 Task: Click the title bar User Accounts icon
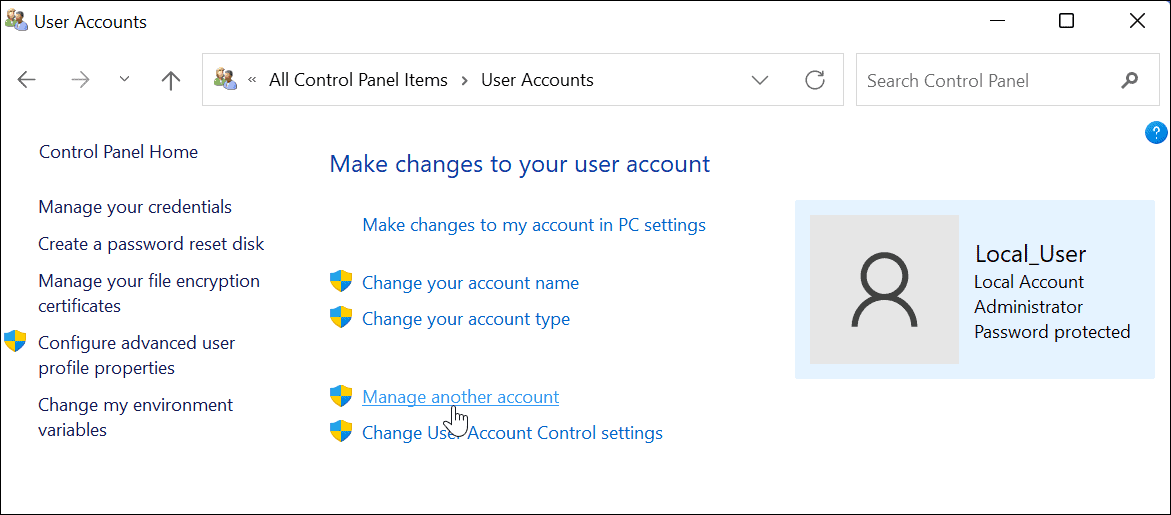coord(16,21)
